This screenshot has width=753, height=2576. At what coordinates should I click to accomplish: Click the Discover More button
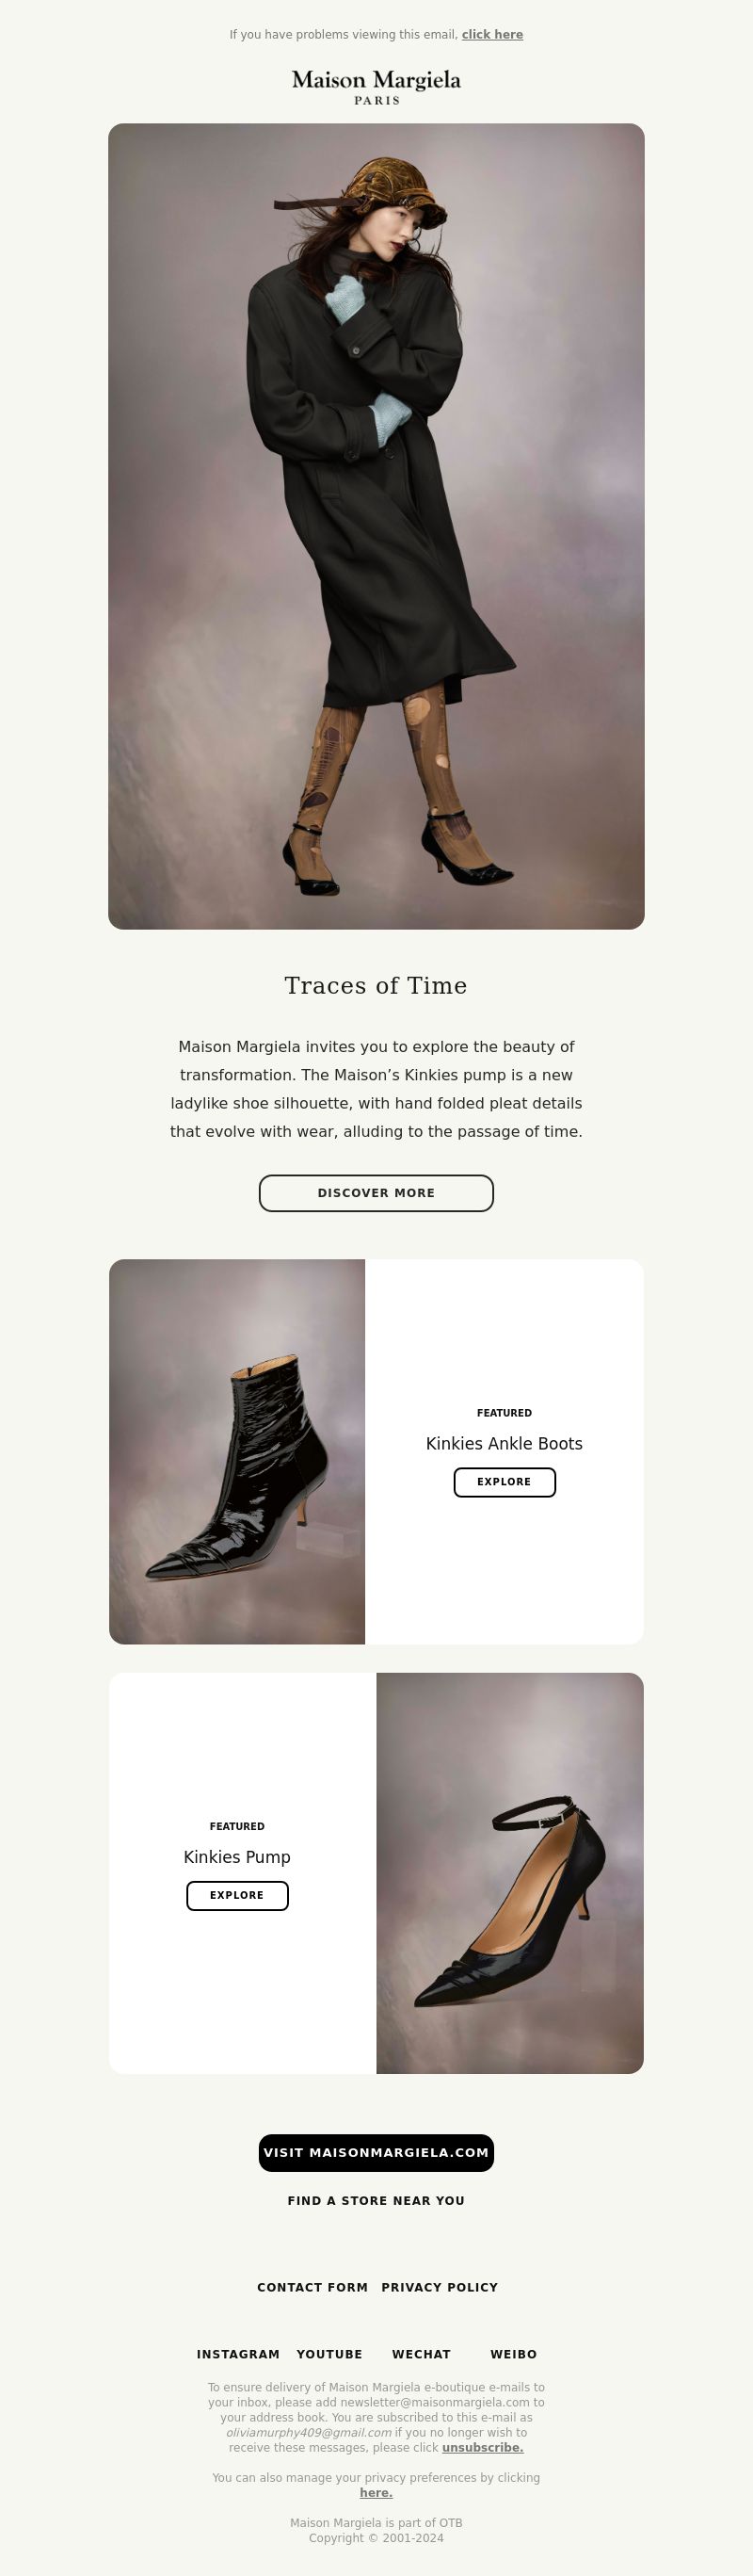tap(376, 1193)
